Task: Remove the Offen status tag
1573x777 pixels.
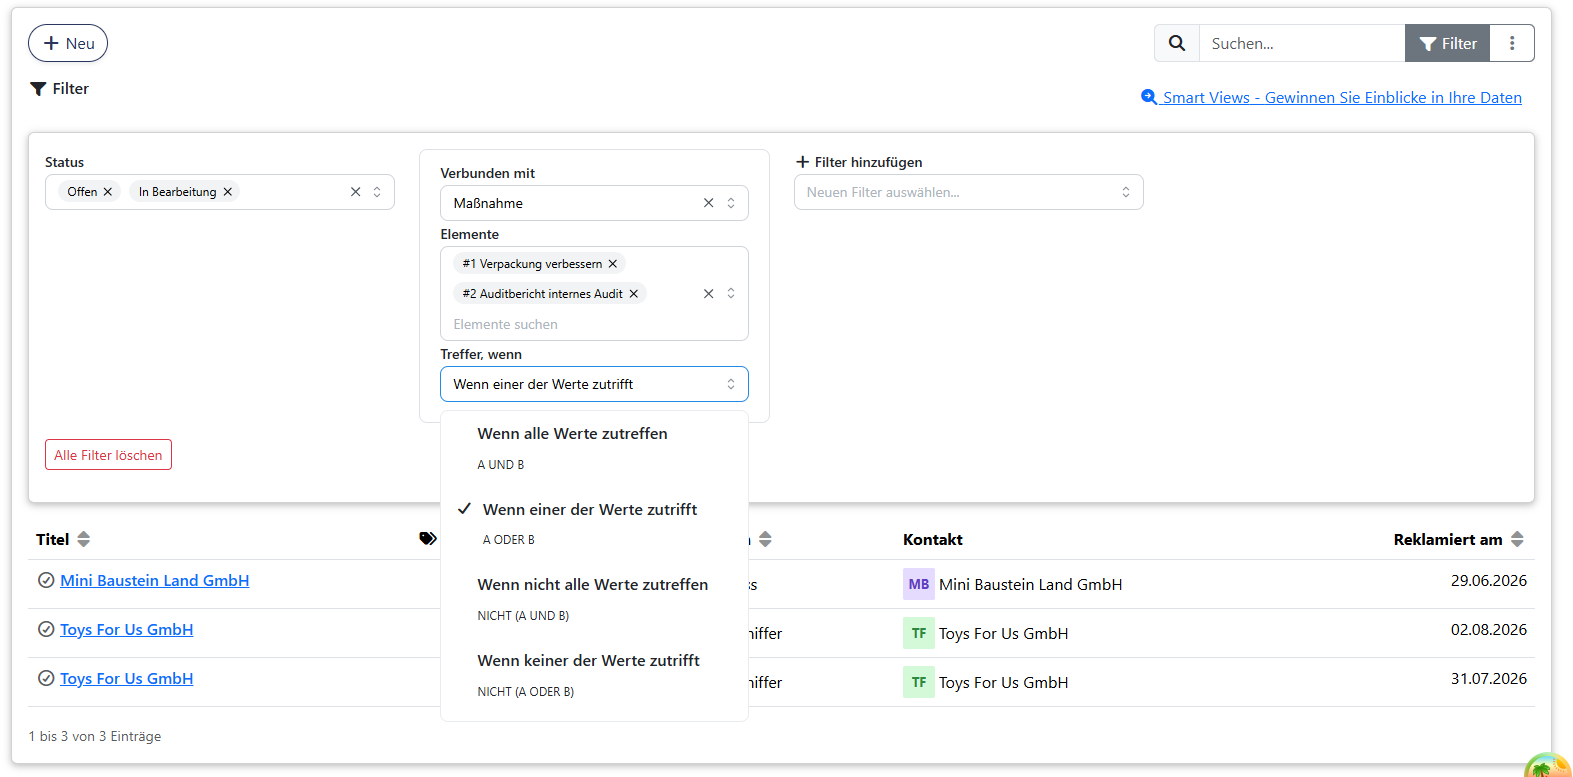Action: [x=108, y=192]
